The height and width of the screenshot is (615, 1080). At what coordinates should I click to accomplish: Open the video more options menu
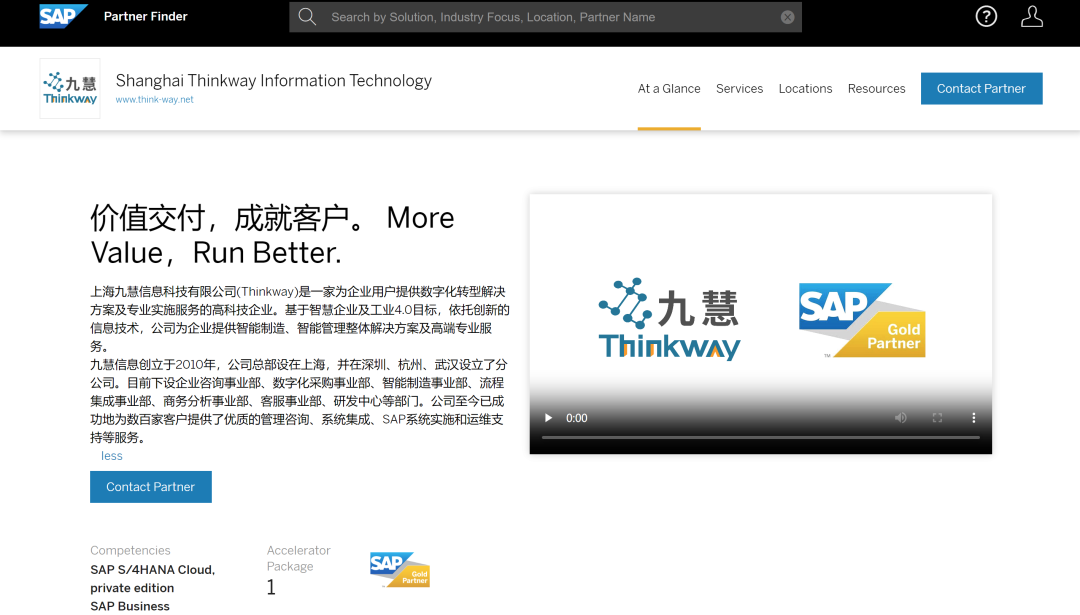point(973,418)
